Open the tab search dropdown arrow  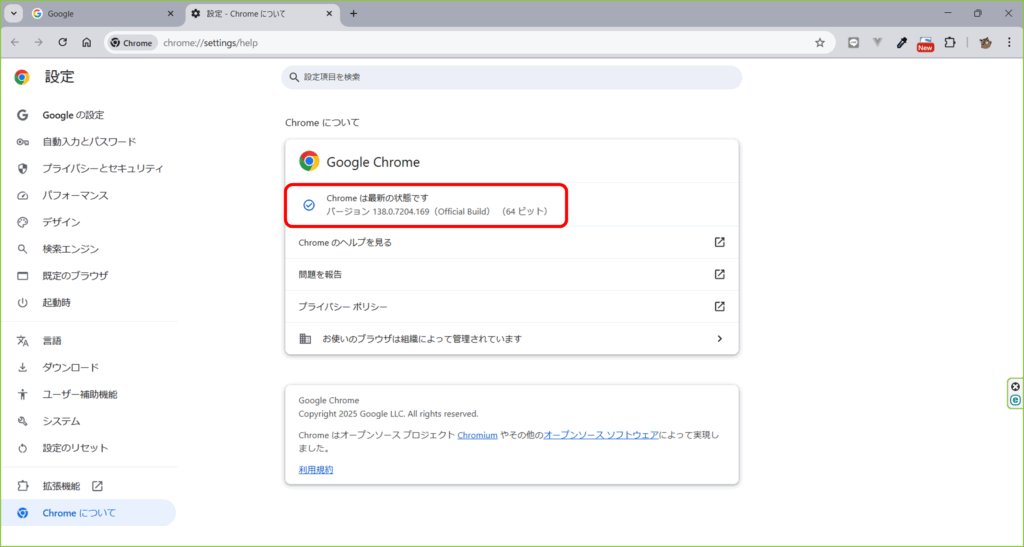pos(14,13)
